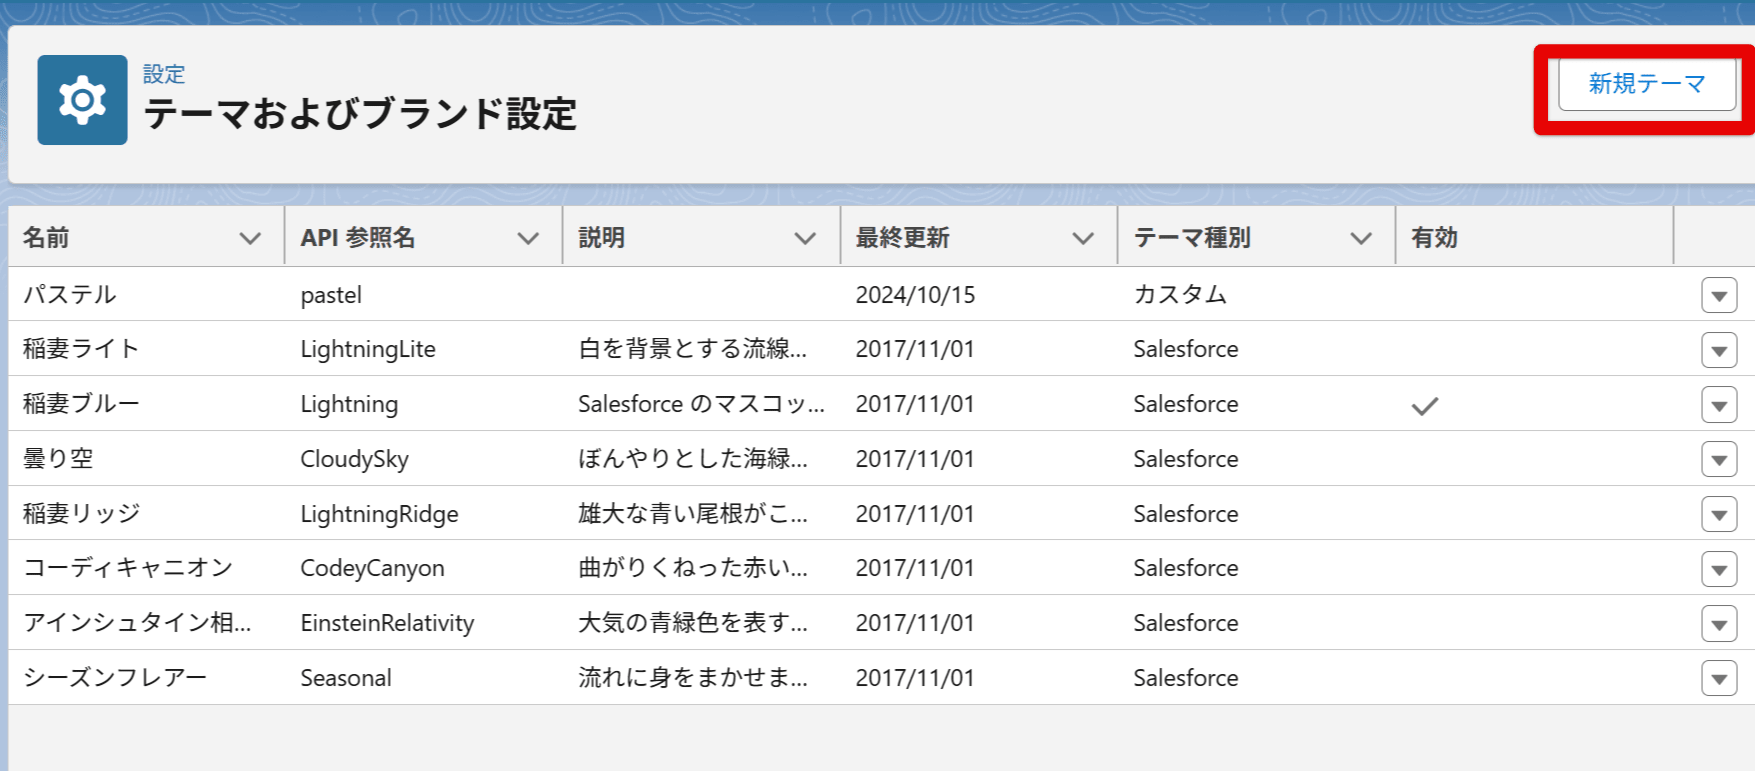Viewport: 1755px width, 771px height.
Task: Click the 2024/10/15 date cell
Action: coord(915,295)
